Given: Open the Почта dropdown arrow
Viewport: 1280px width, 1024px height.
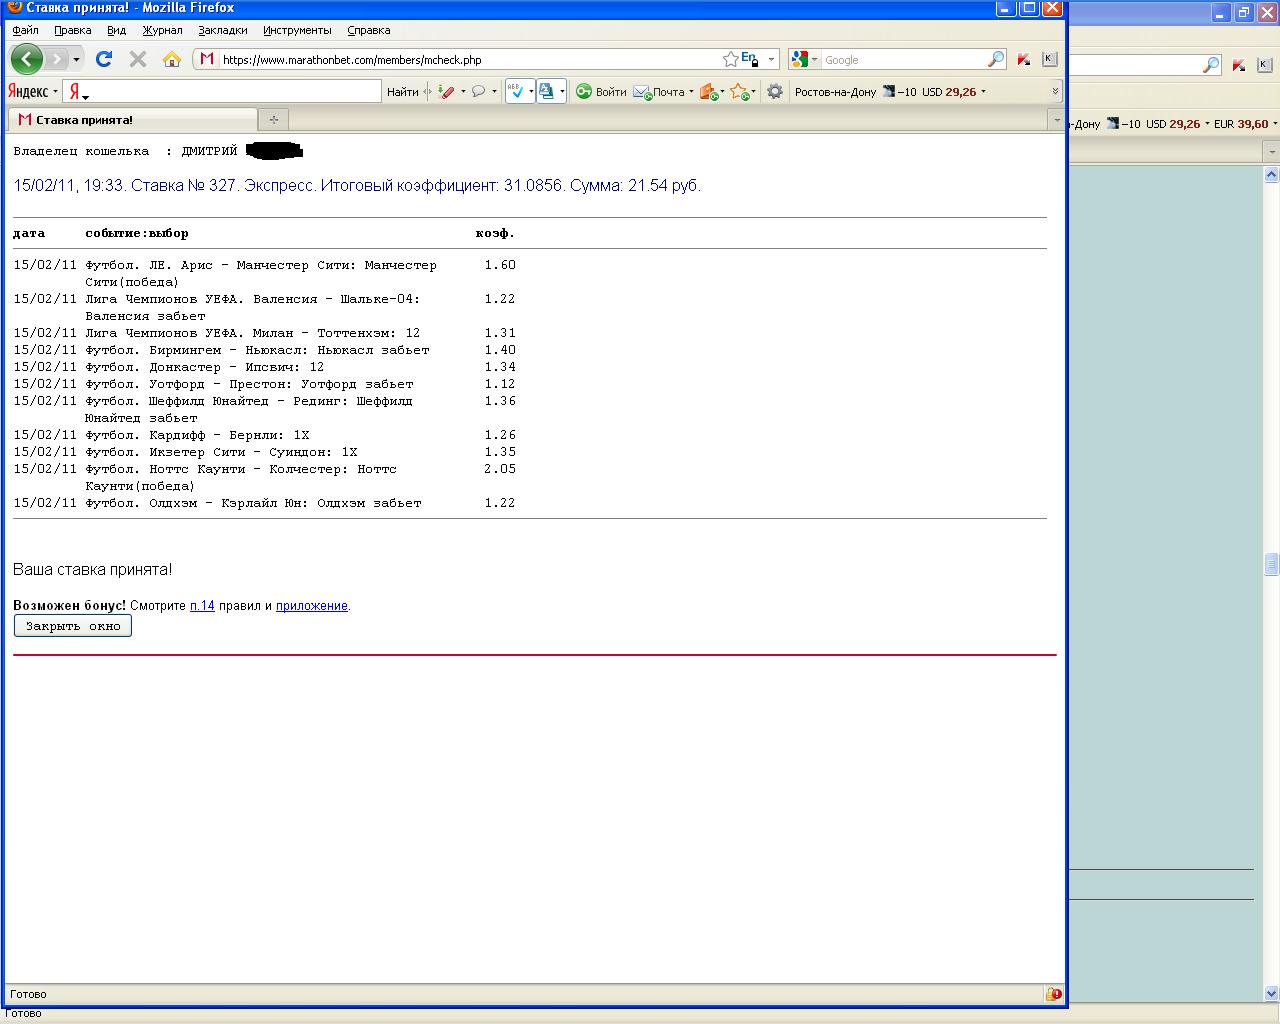Looking at the screenshot, I should coord(691,92).
